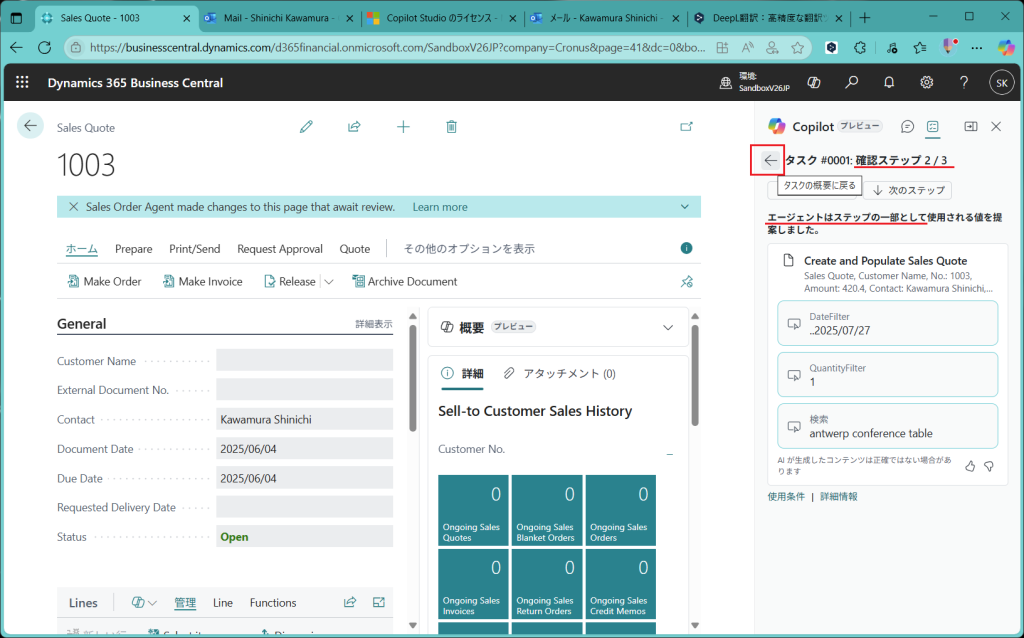Expand the notification banner chevron

tap(684, 207)
